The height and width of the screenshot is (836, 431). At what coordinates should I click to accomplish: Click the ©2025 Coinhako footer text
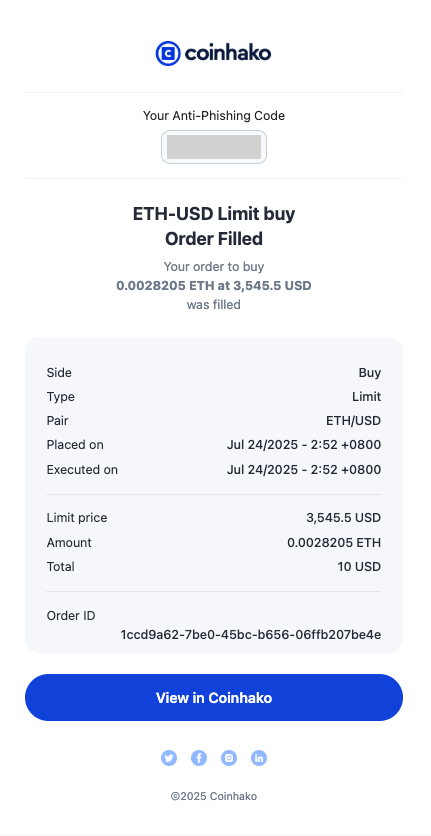(214, 796)
